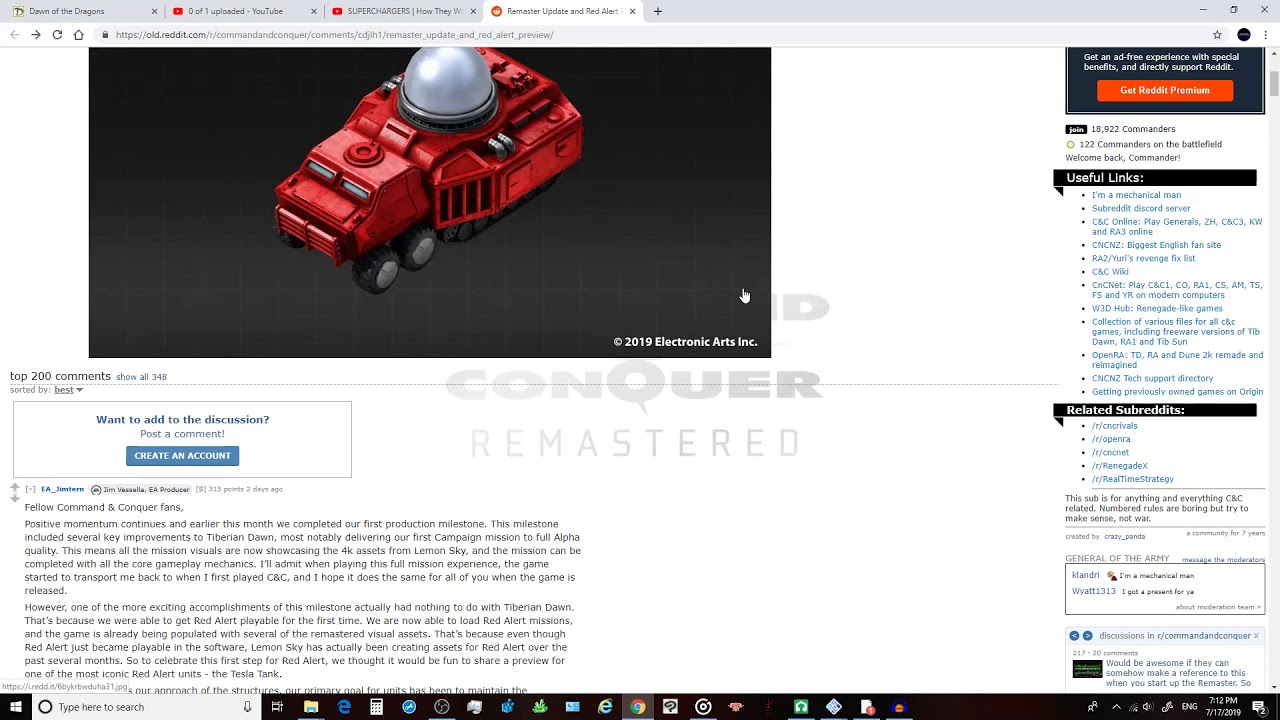Visit /r/openra related subreddit
Image resolution: width=1280 pixels, height=720 pixels.
point(1111,439)
